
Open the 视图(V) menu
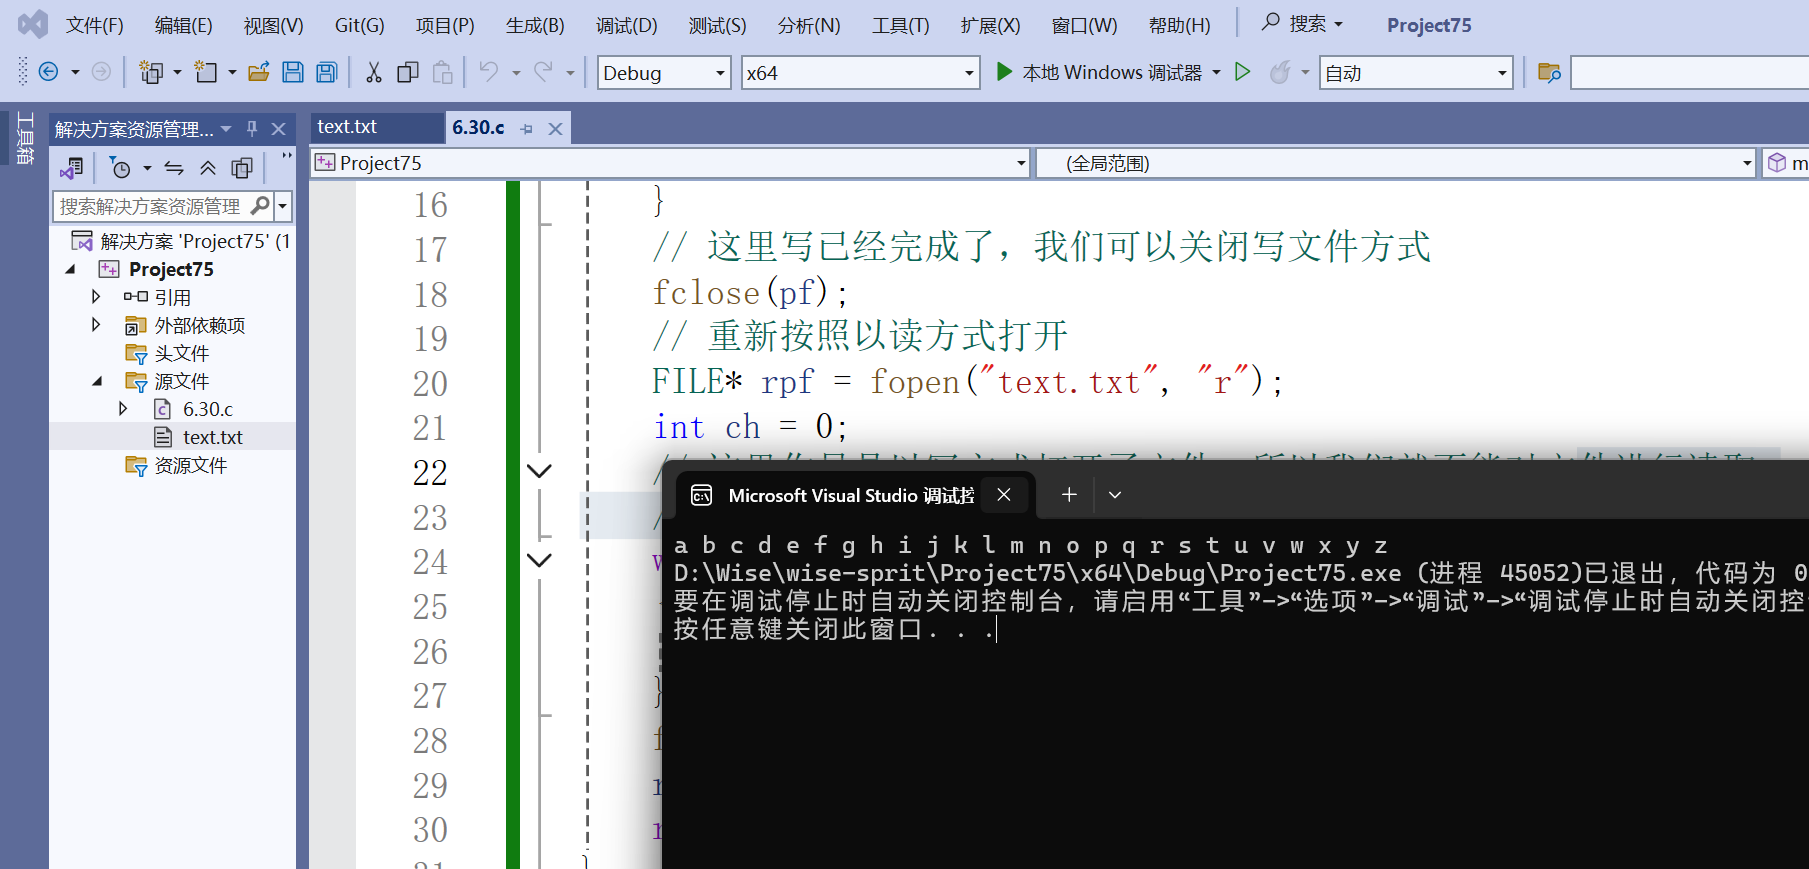pyautogui.click(x=273, y=25)
